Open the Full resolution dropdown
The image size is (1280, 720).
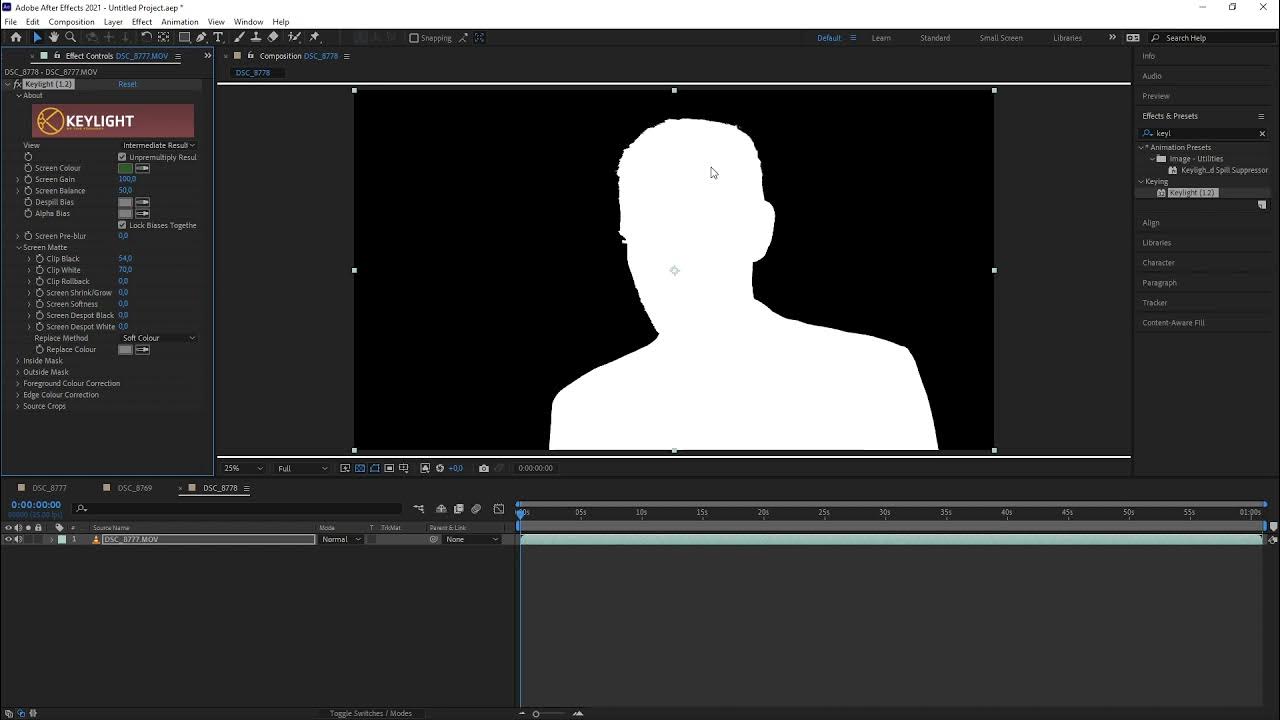pyautogui.click(x=302, y=468)
